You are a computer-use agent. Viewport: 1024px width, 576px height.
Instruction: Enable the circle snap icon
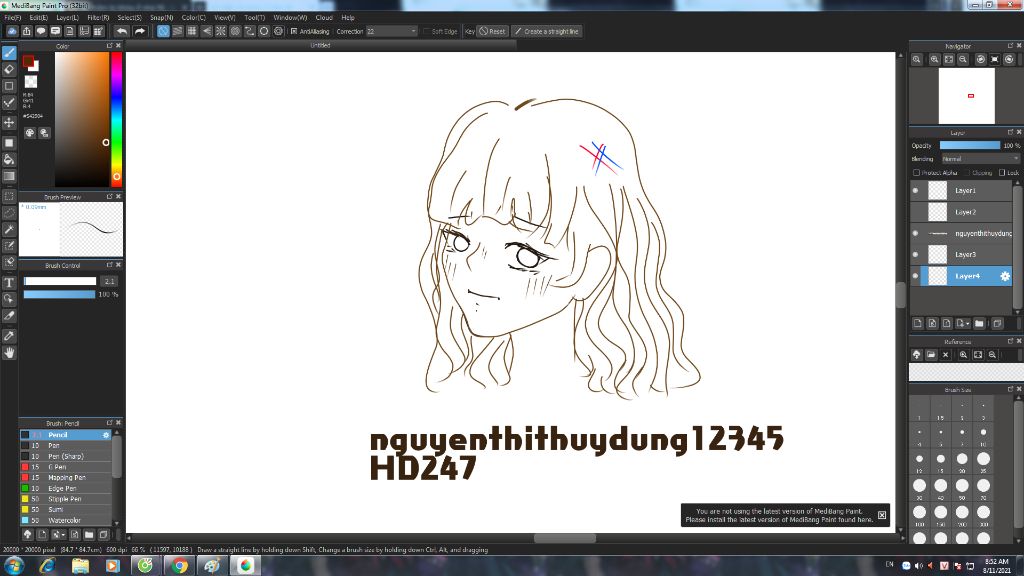pyautogui.click(x=264, y=31)
